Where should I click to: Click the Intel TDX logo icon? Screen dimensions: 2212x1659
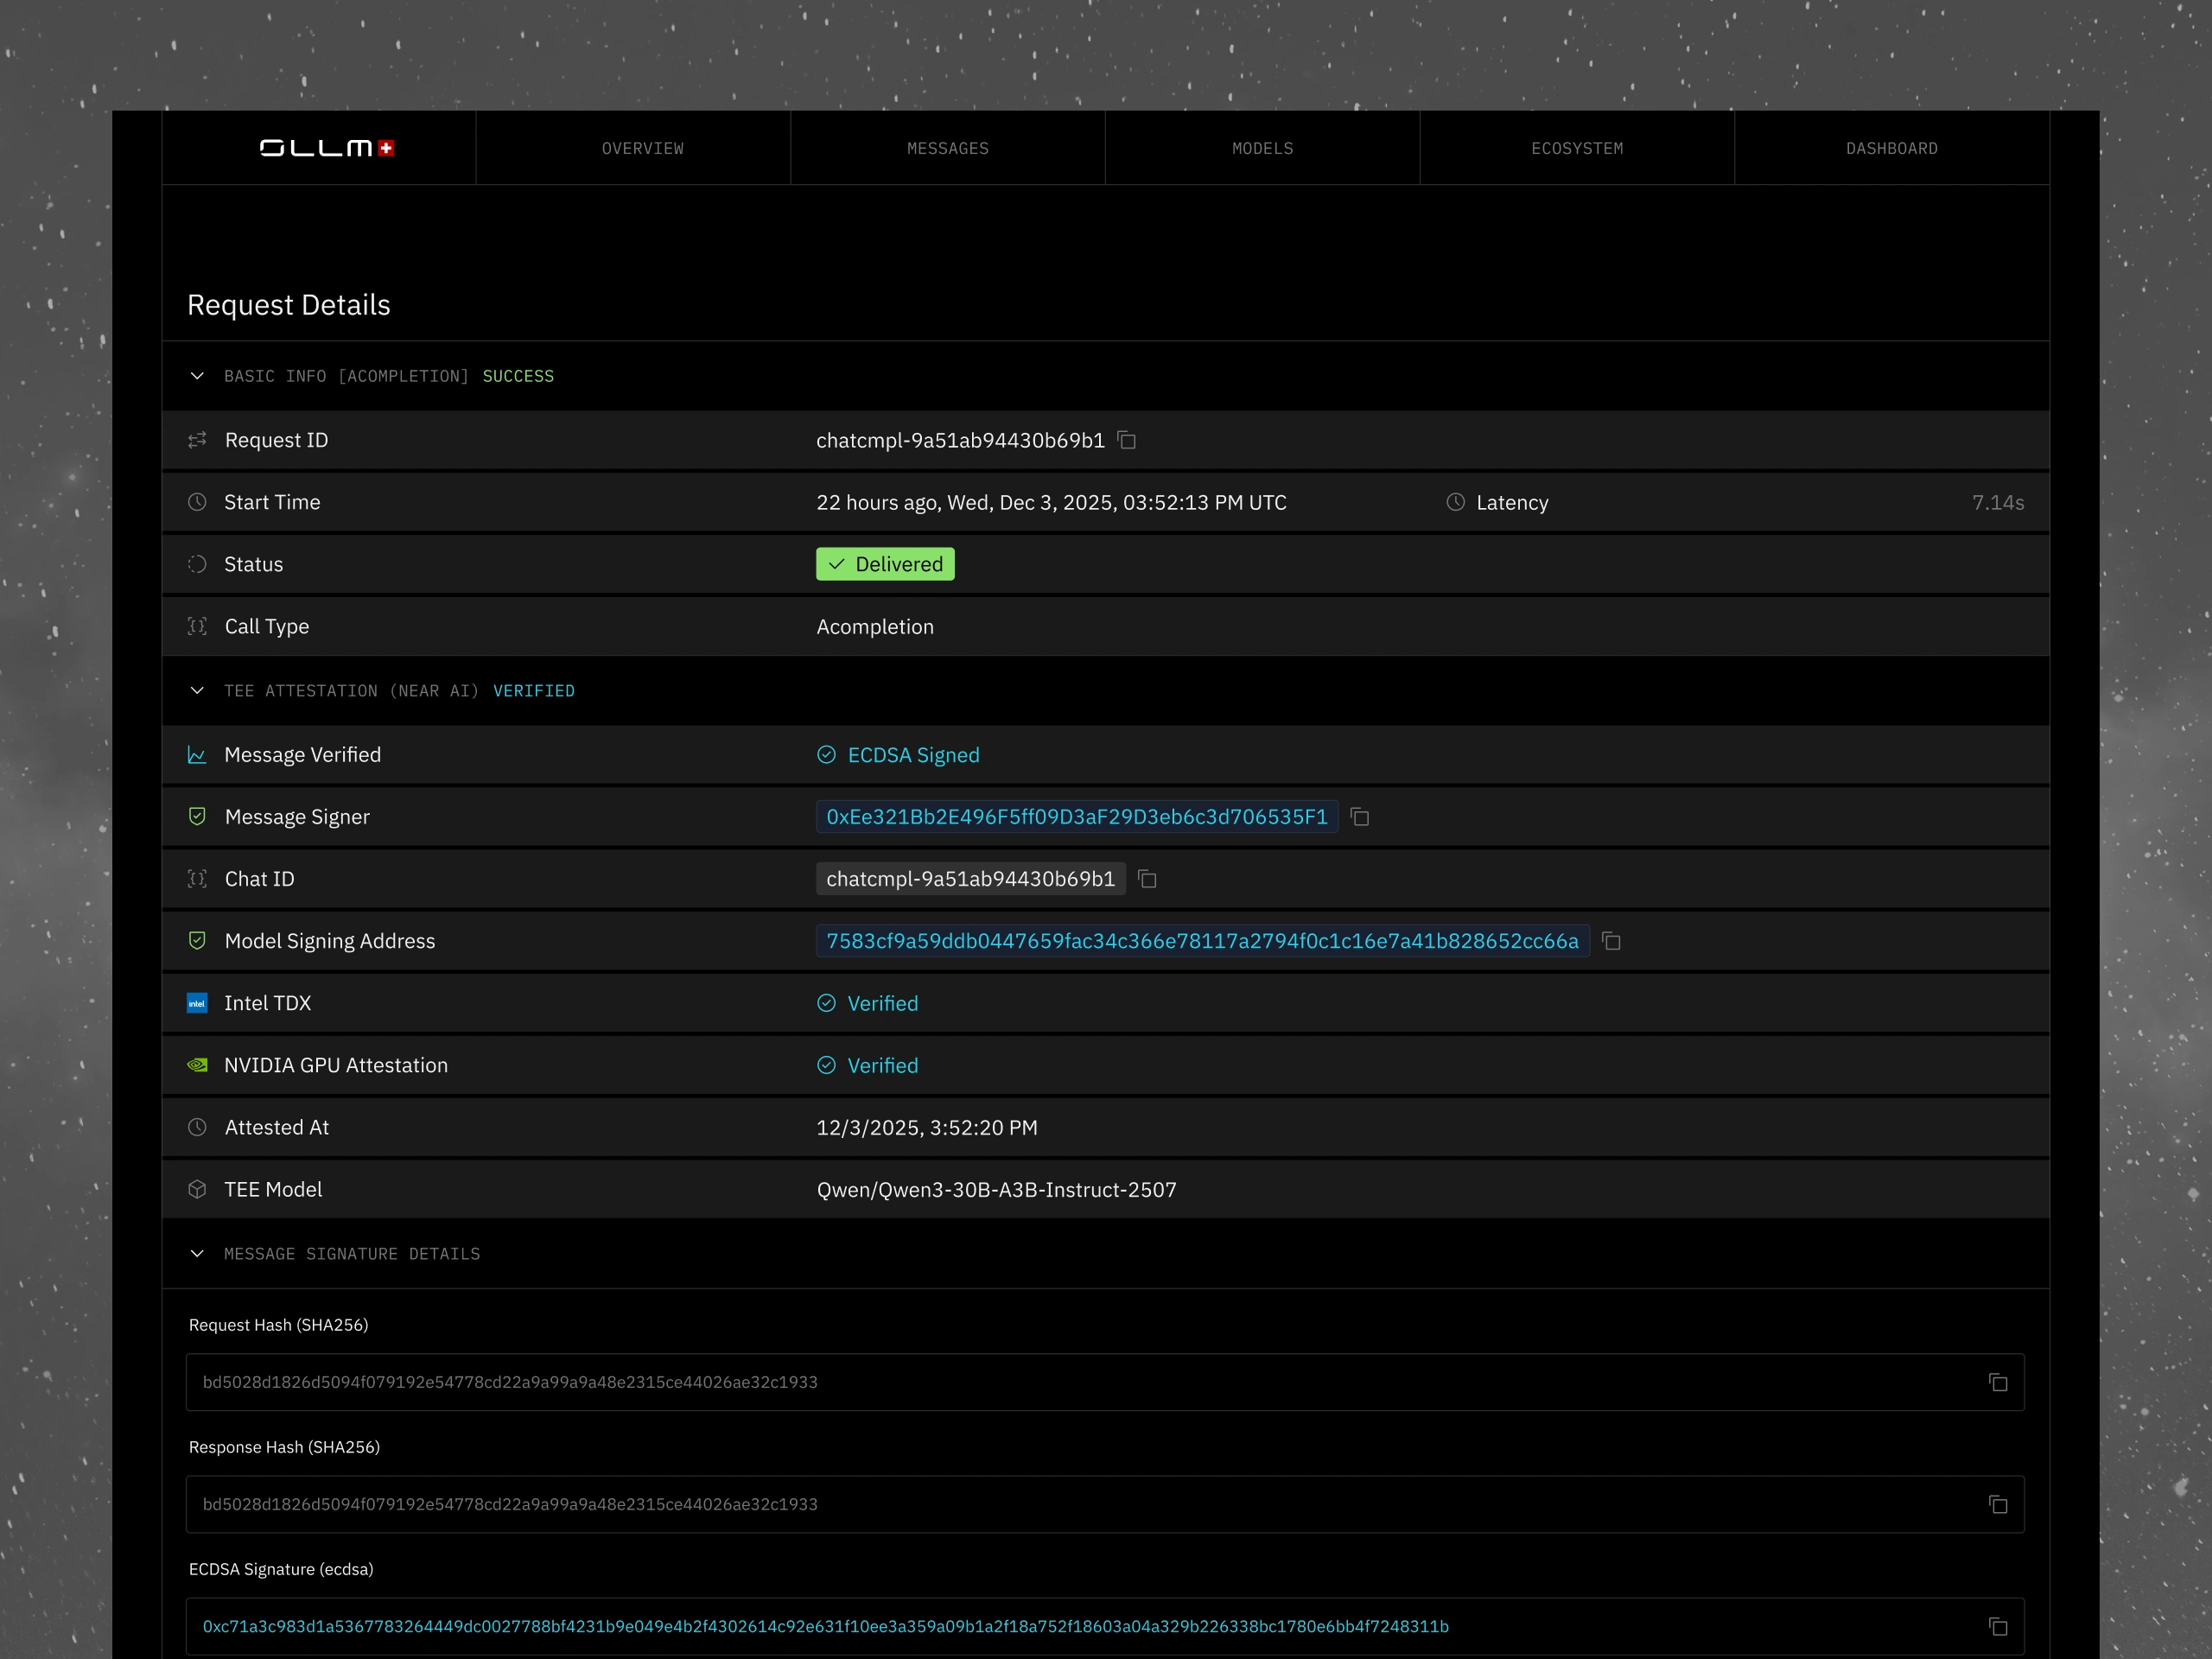coord(197,1003)
